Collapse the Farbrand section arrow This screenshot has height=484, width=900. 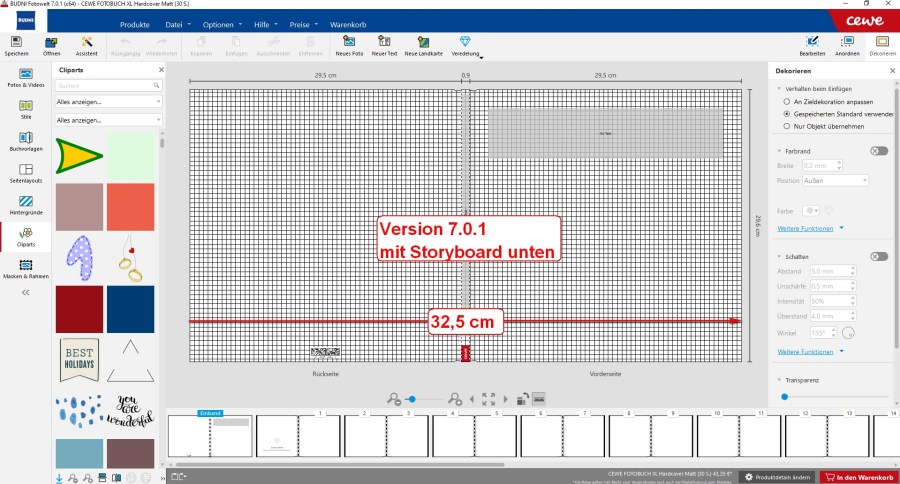(779, 151)
